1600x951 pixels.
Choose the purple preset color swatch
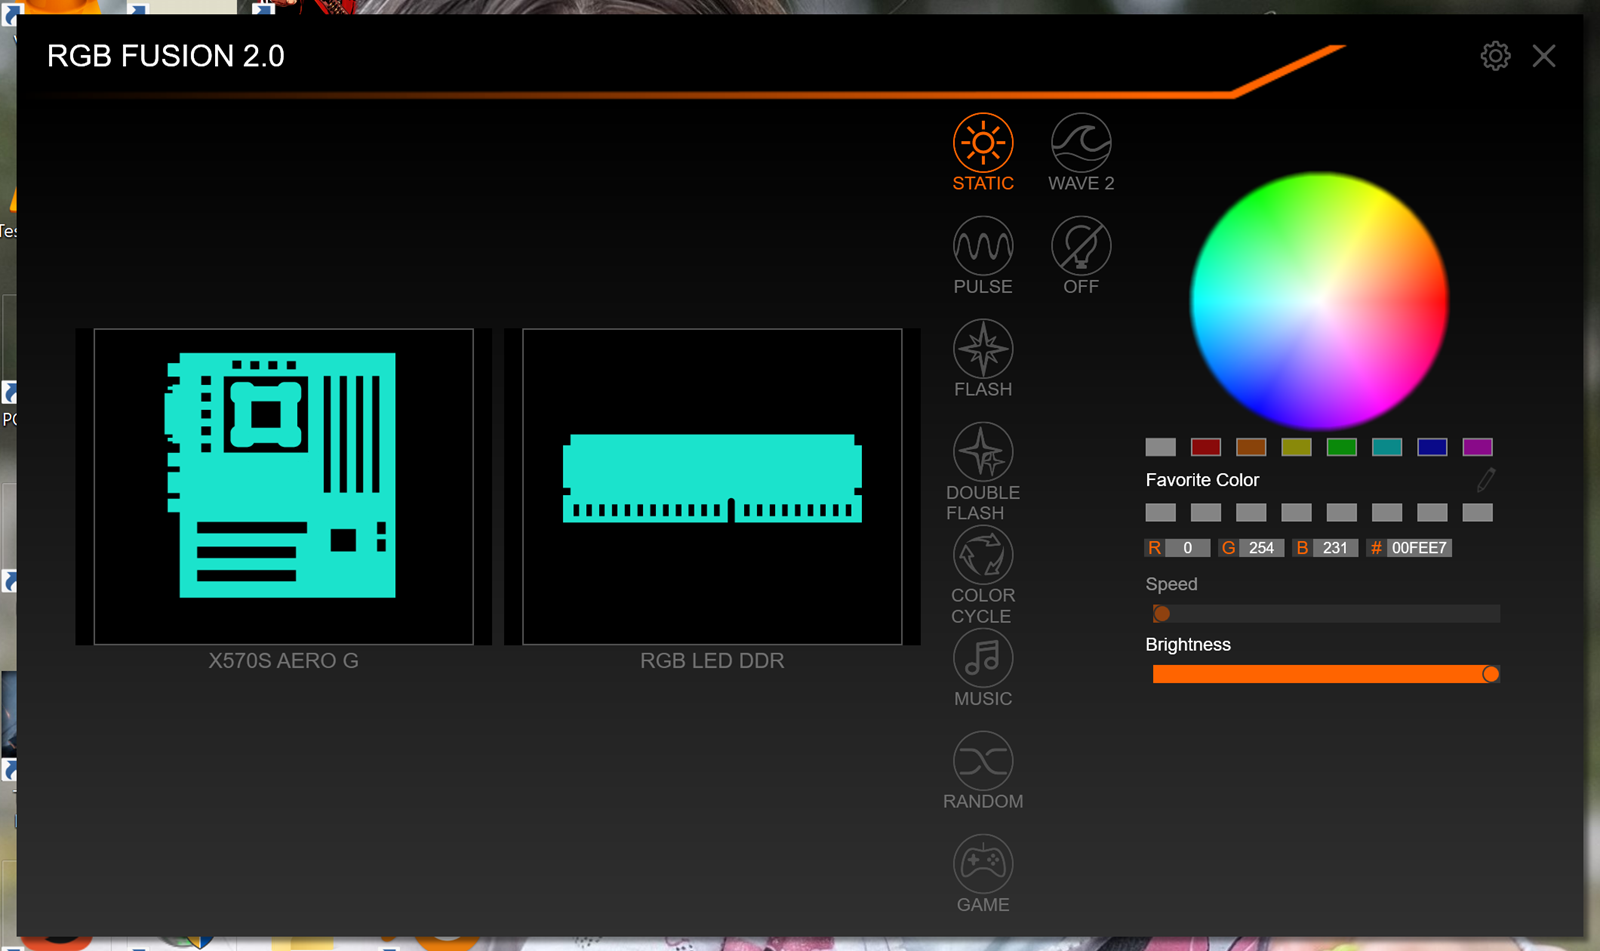[x=1477, y=447]
